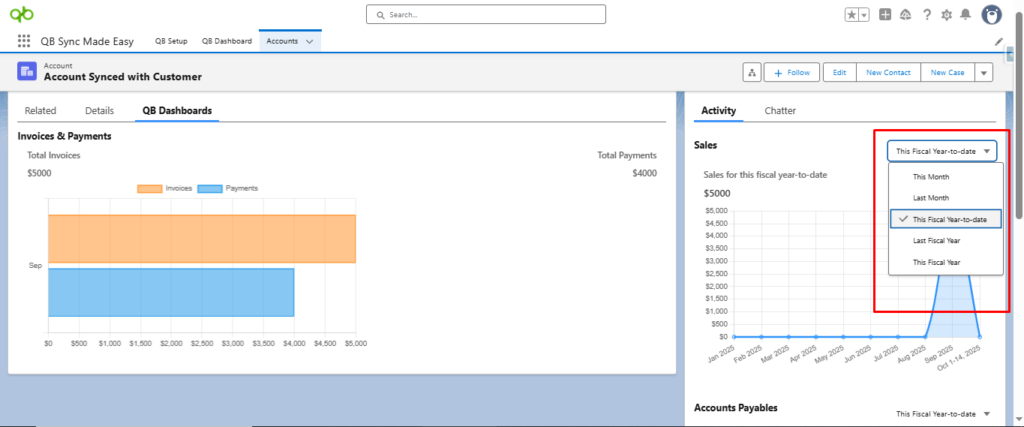The width and height of the screenshot is (1024, 427).
Task: Switch to the QB Dashboards tab
Action: 177,110
